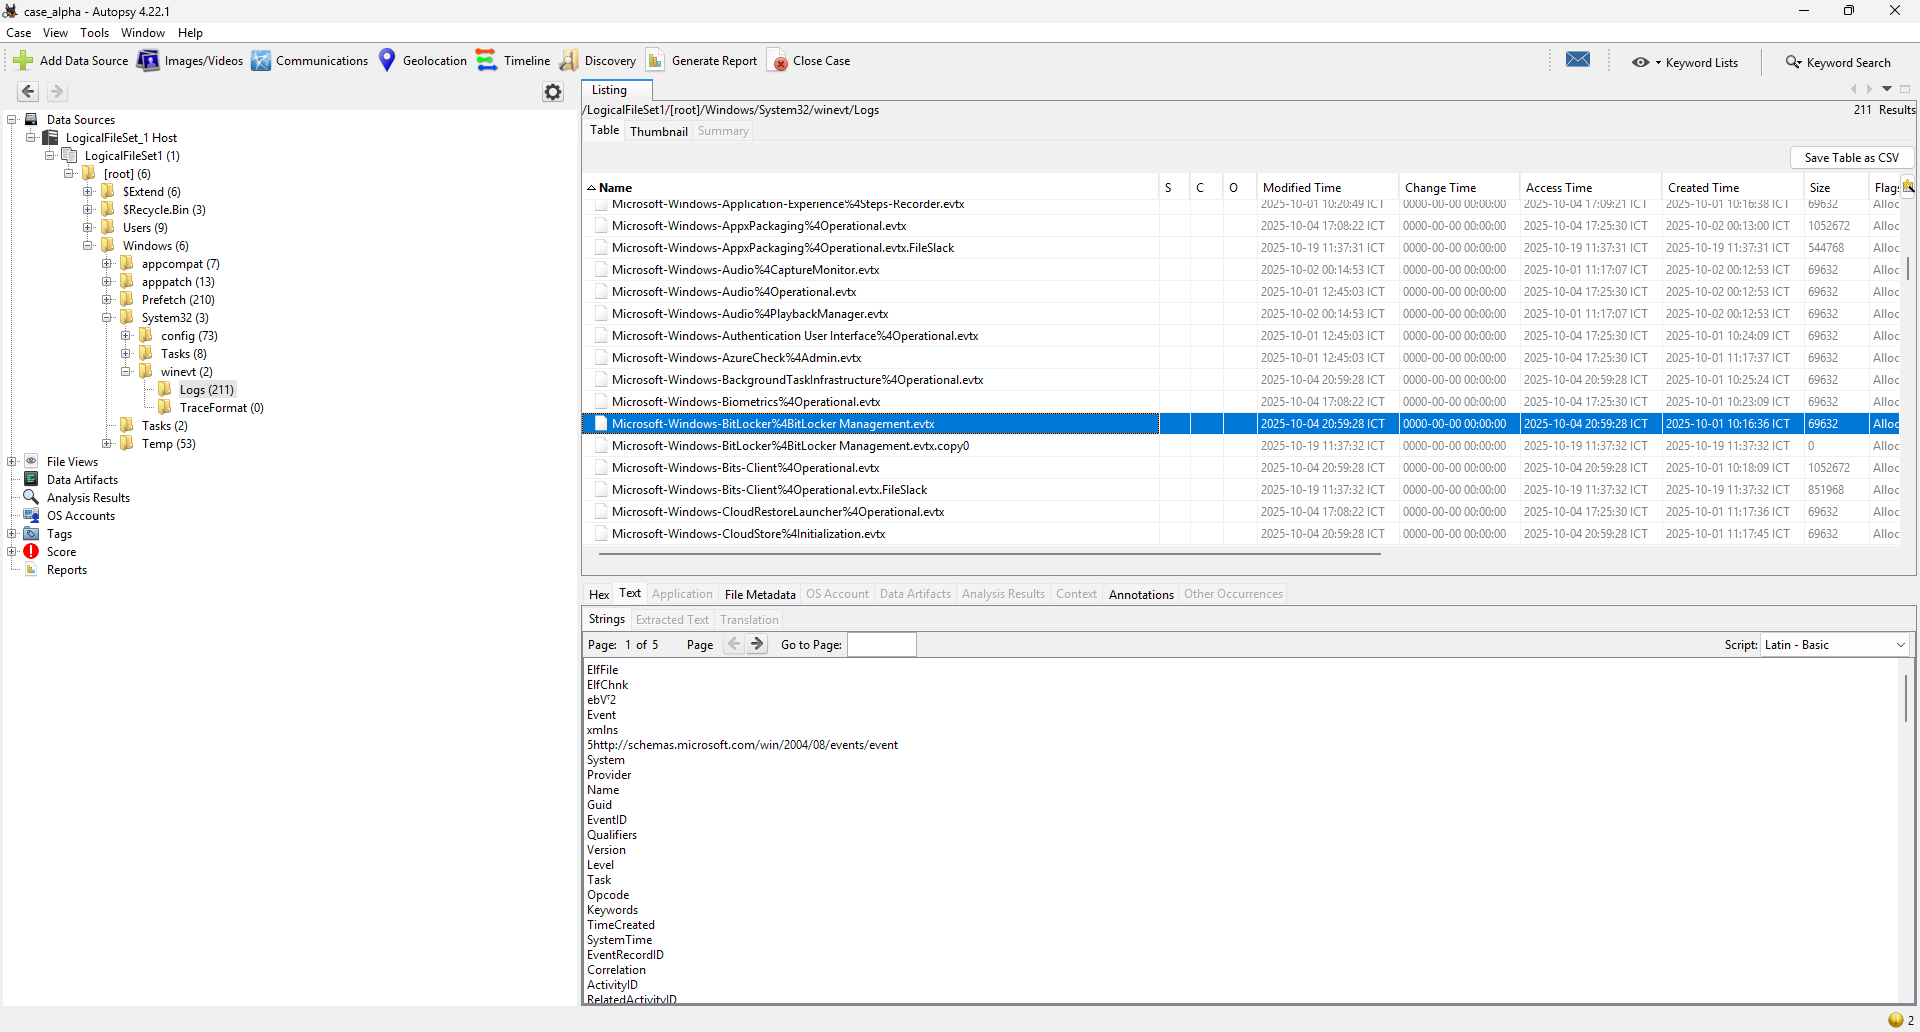
Task: Select Data Artifacts node icon
Action: pyautogui.click(x=31, y=480)
